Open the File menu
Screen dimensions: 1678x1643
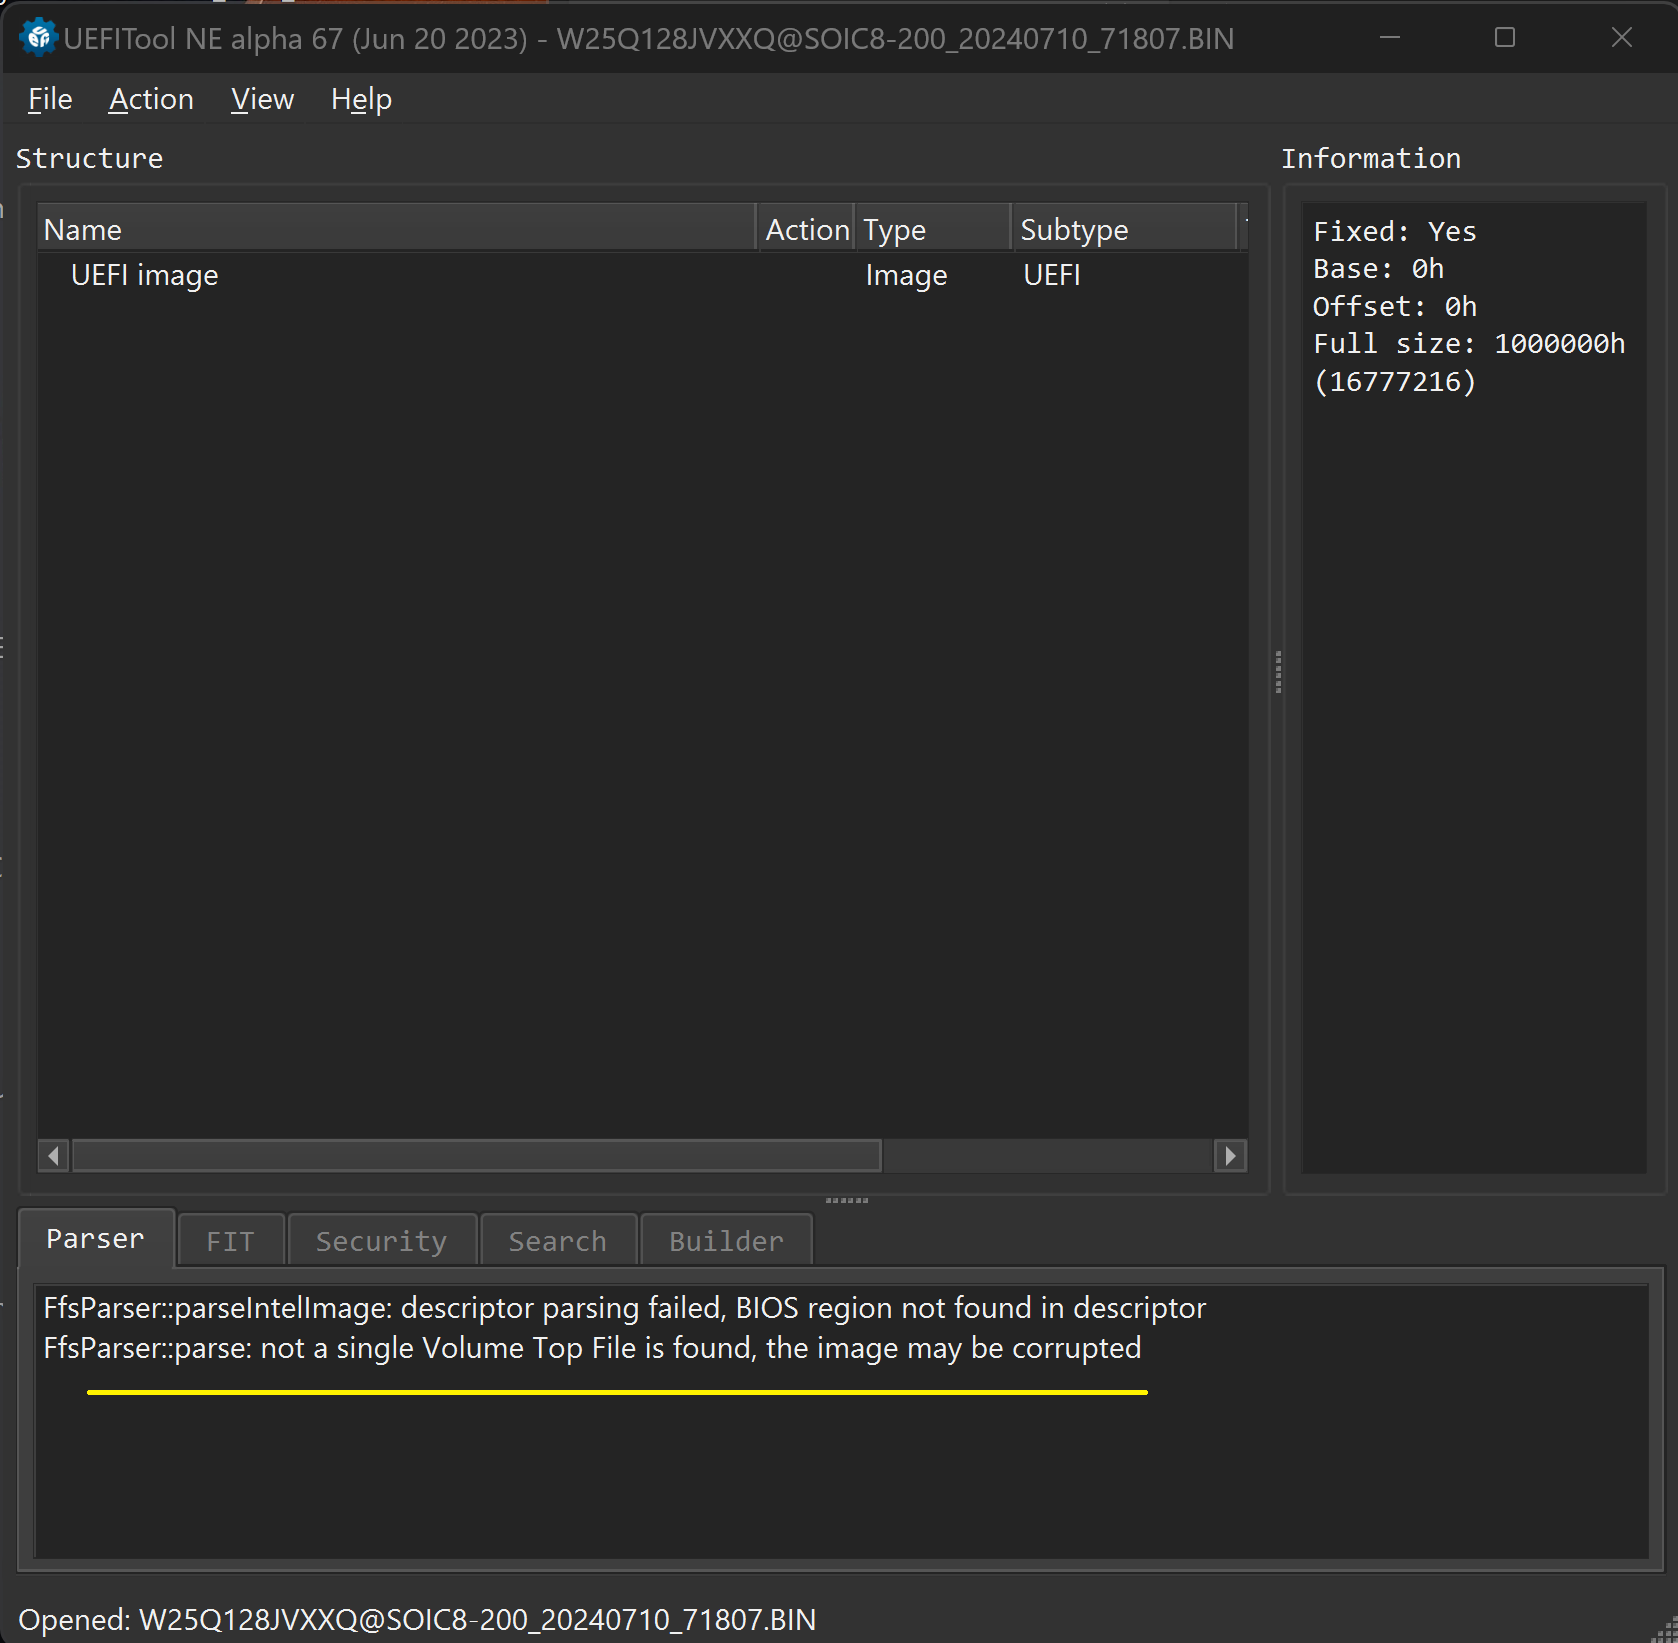(x=50, y=99)
